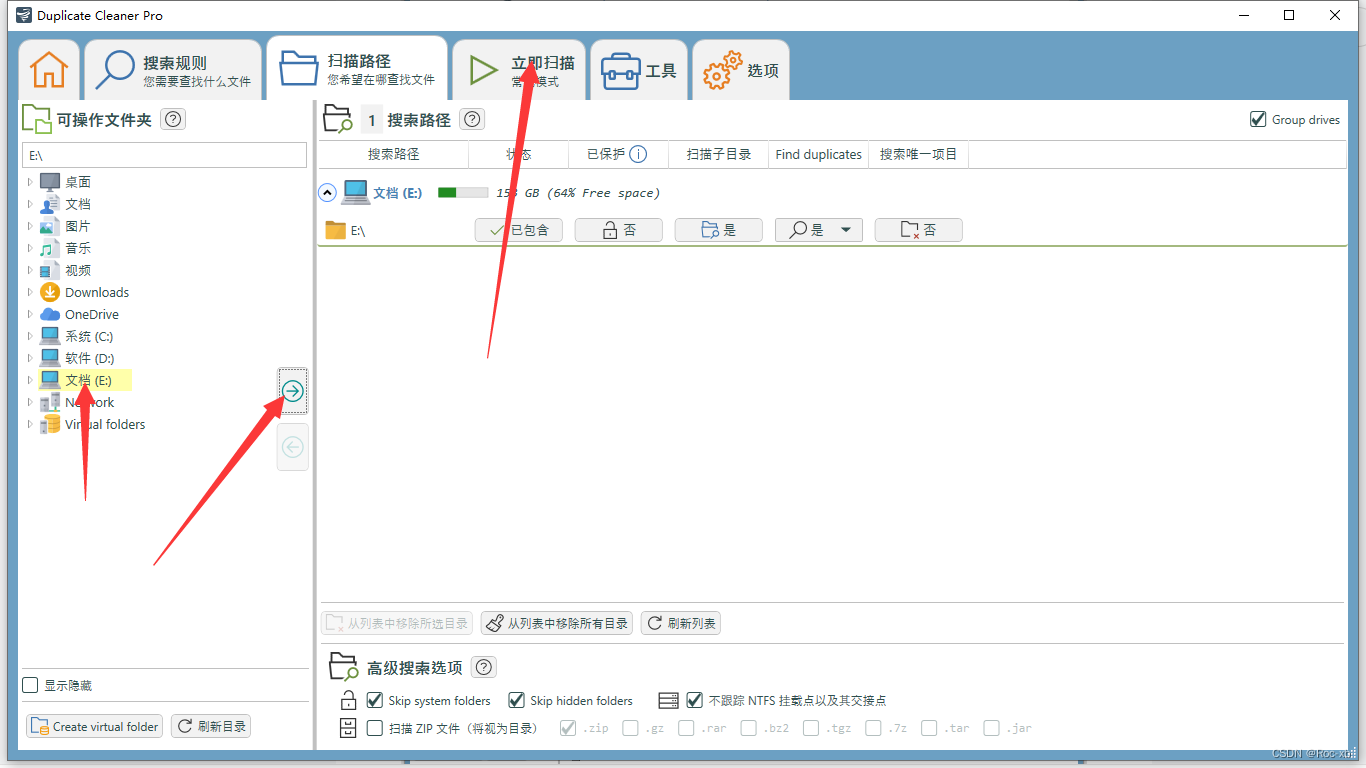Click the 图片 pictures icon

(x=50, y=226)
